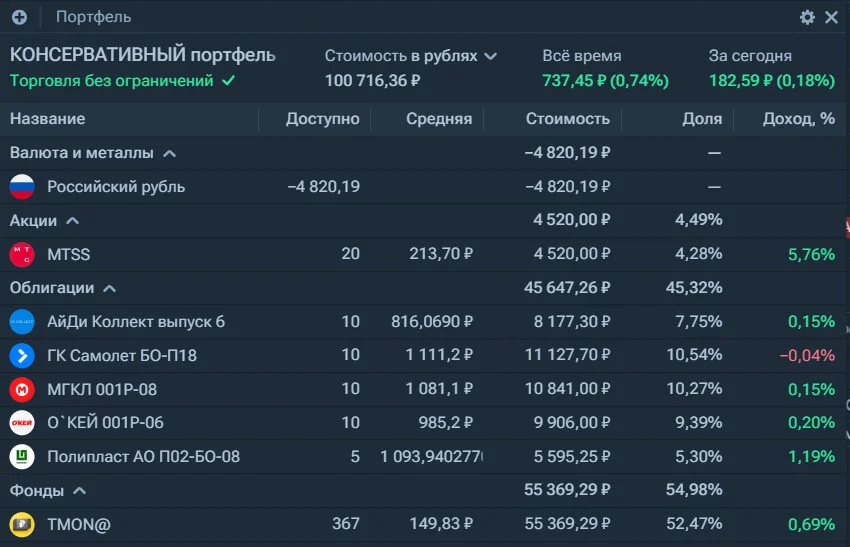Click the TMON@ fund icon
This screenshot has height=547, width=850.
[x=22, y=524]
